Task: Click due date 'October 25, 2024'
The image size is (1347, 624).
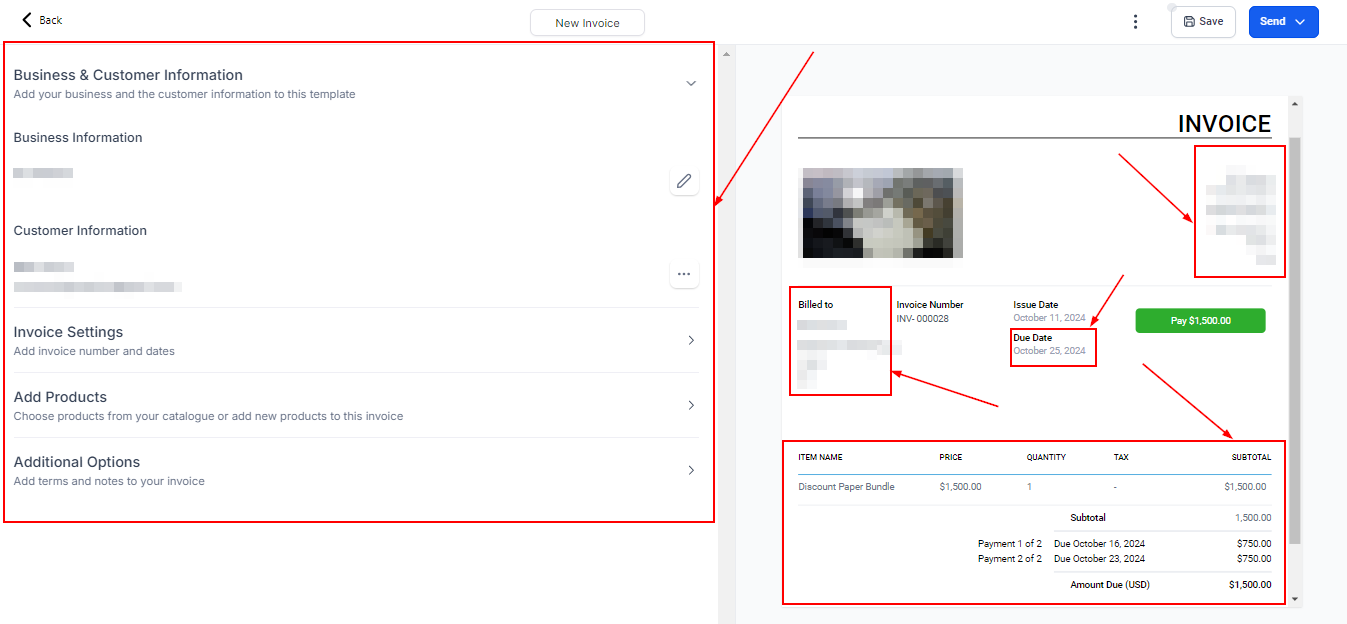Action: (x=1049, y=351)
